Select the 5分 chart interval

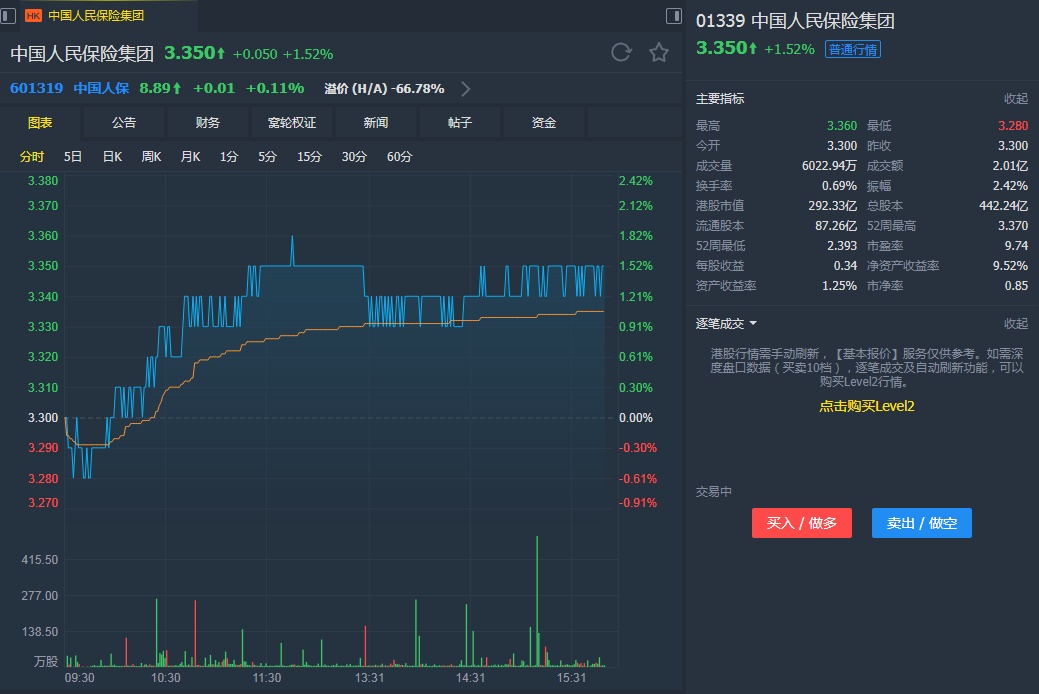267,157
